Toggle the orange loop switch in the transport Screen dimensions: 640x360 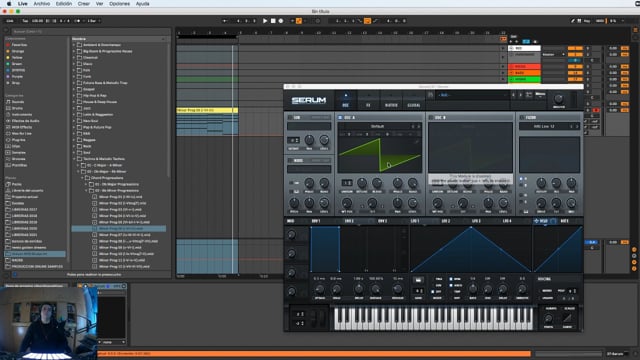367,21
